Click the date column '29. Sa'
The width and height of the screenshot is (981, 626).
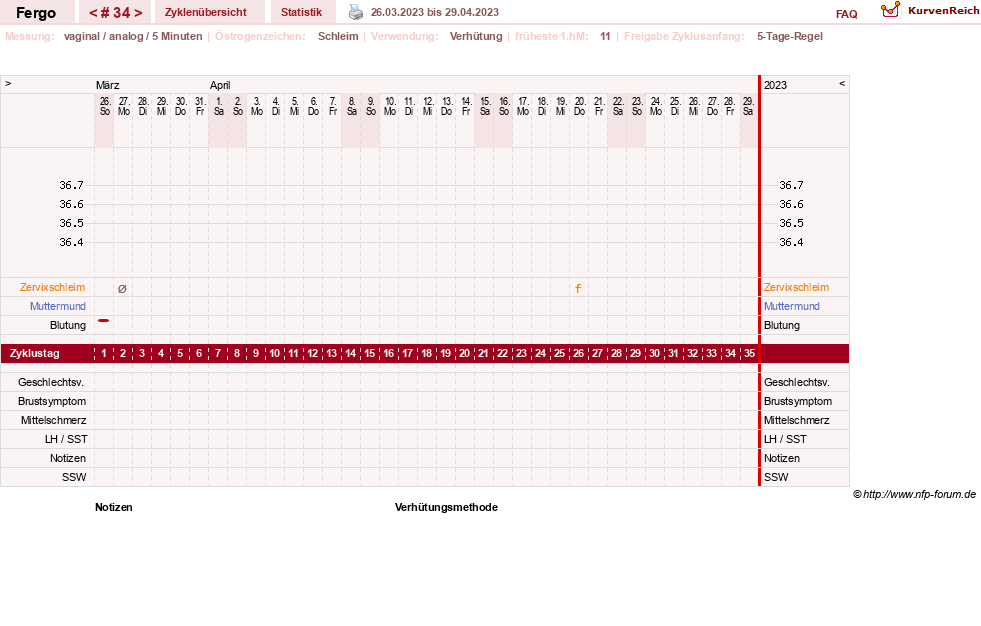(748, 106)
